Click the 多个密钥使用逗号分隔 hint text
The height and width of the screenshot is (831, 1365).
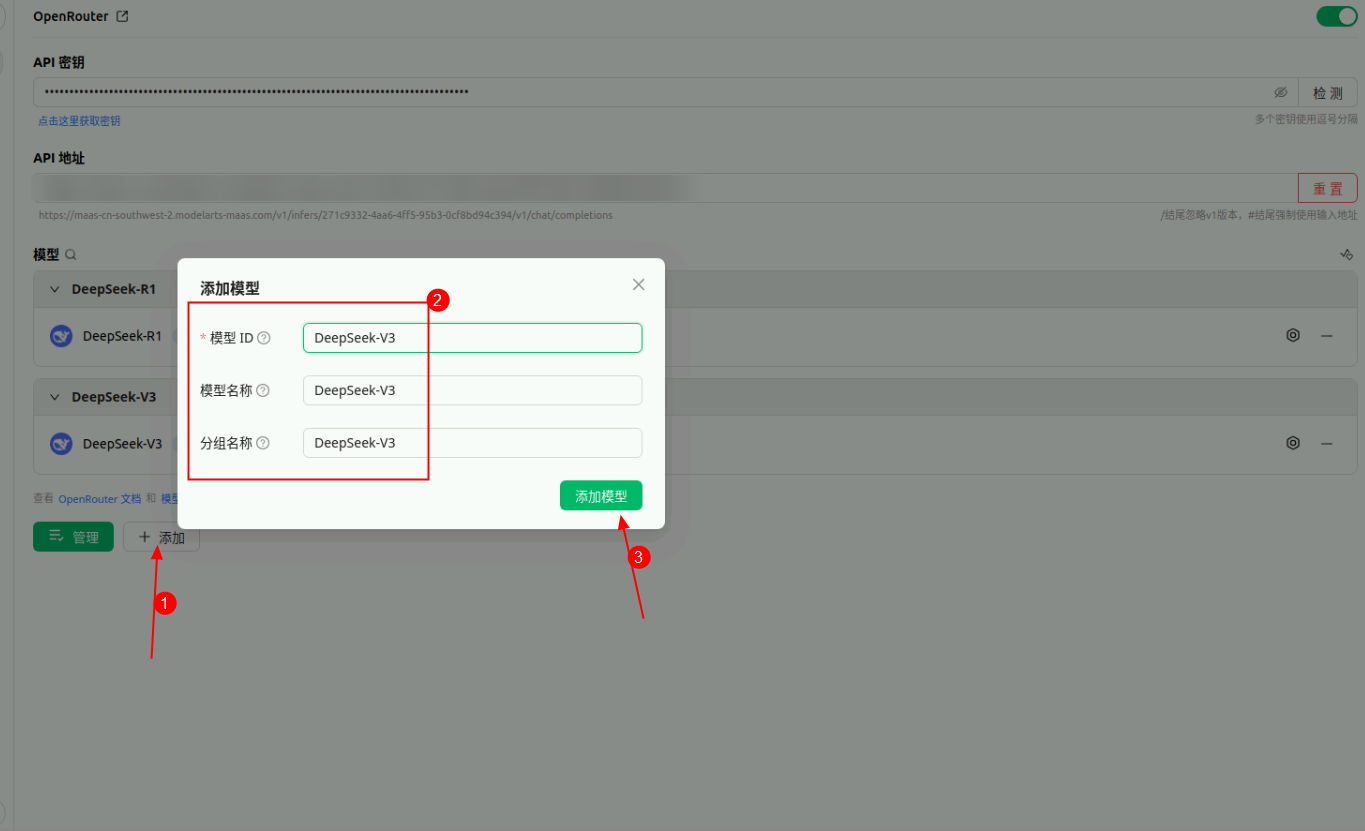1306,119
